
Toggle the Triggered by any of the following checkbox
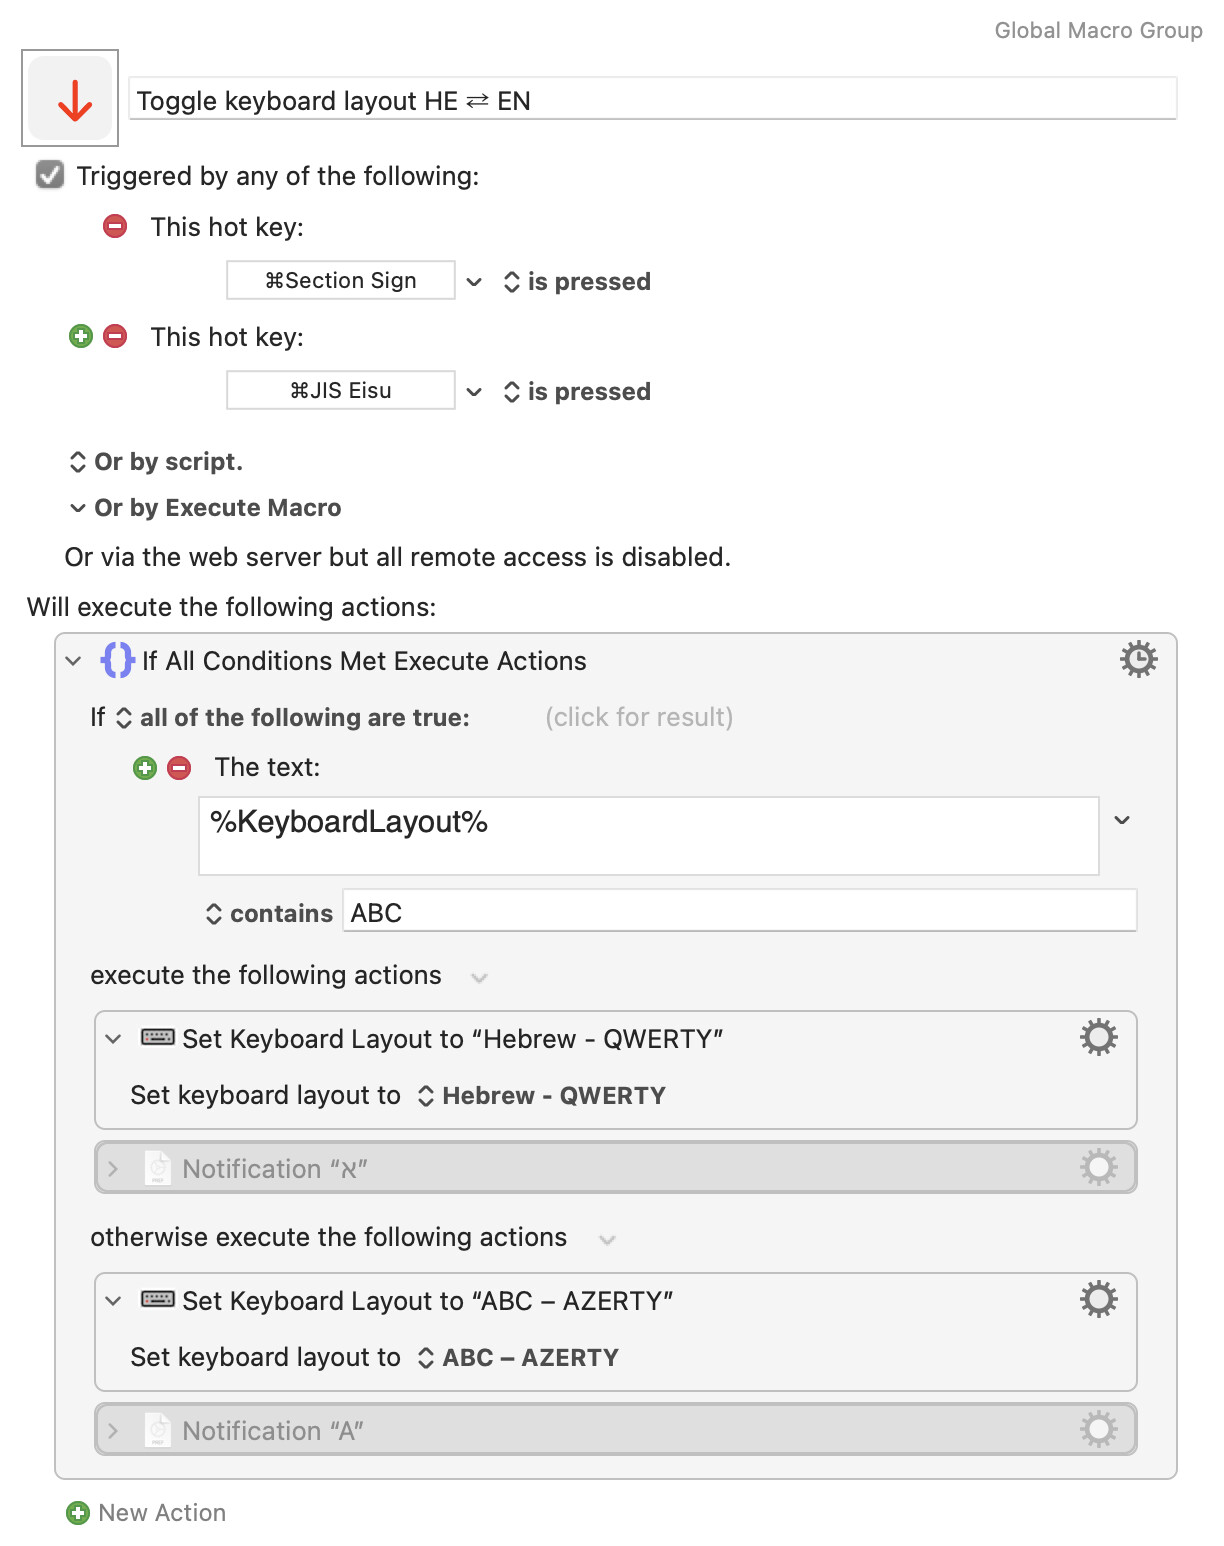[50, 175]
